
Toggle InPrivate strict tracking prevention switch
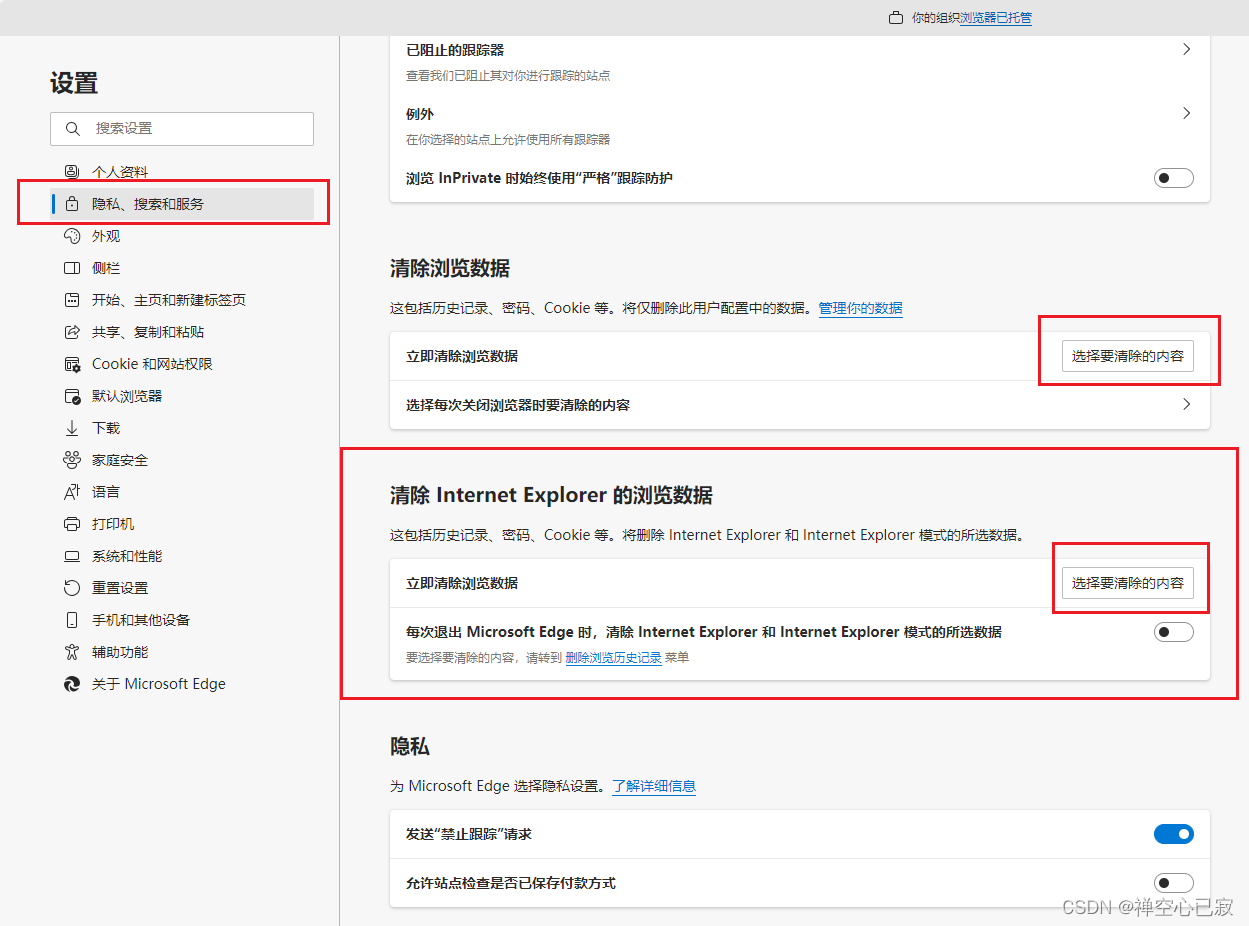(x=1174, y=178)
